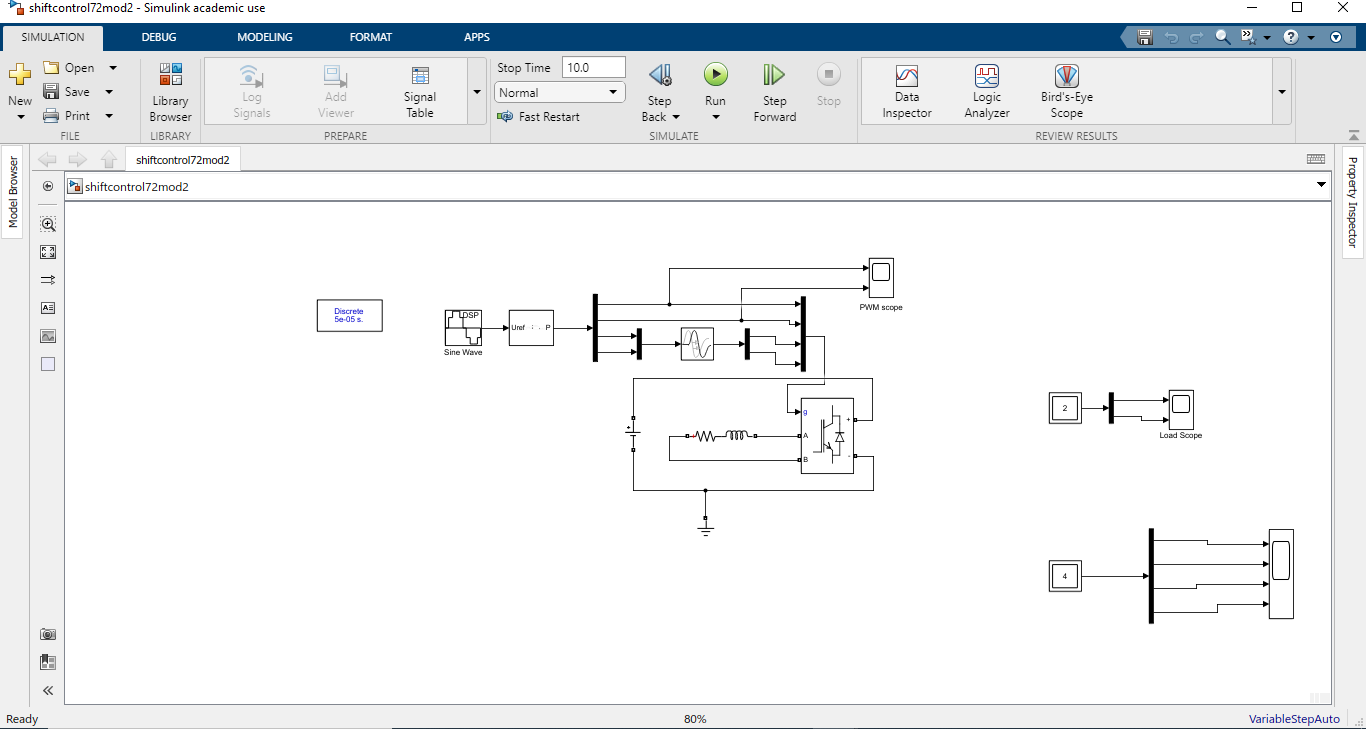Click the quick access search icon
This screenshot has height=729, width=1366.
(x=1222, y=37)
